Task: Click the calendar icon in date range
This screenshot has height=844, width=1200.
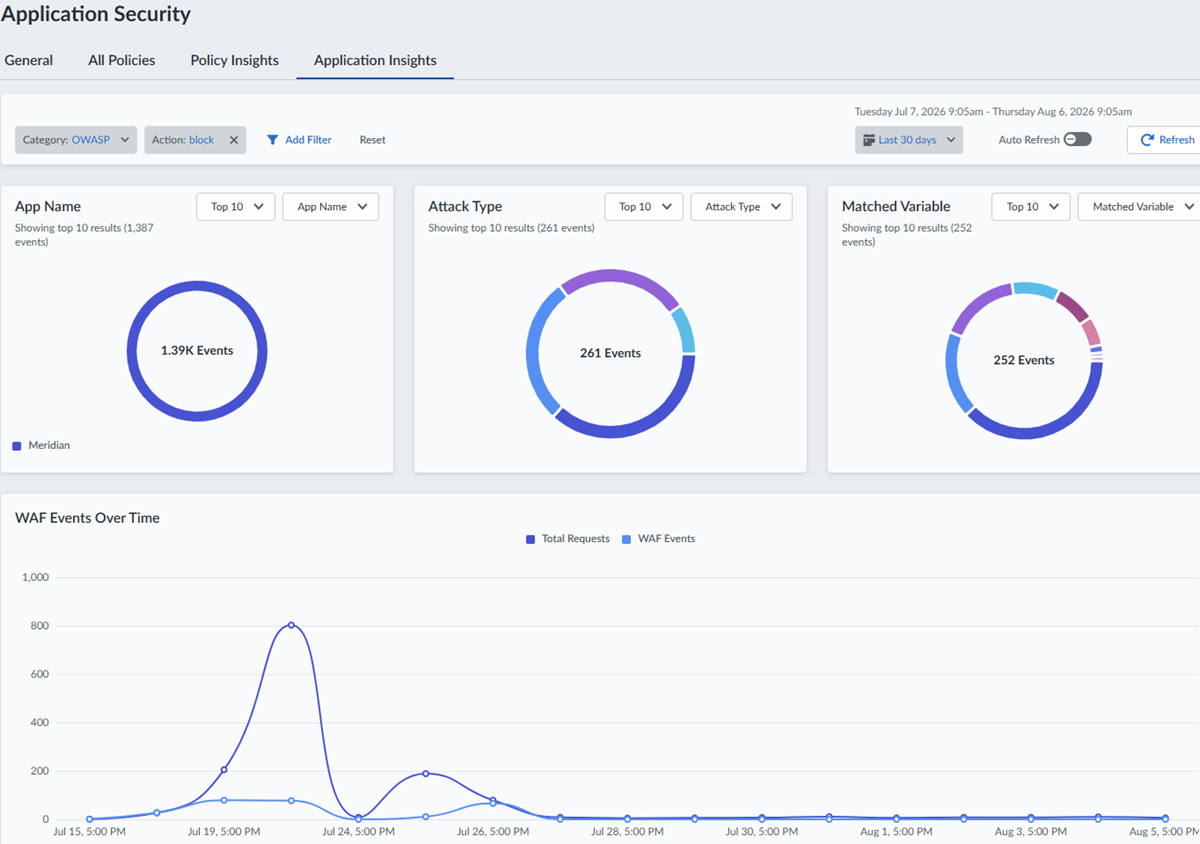Action: (x=869, y=140)
